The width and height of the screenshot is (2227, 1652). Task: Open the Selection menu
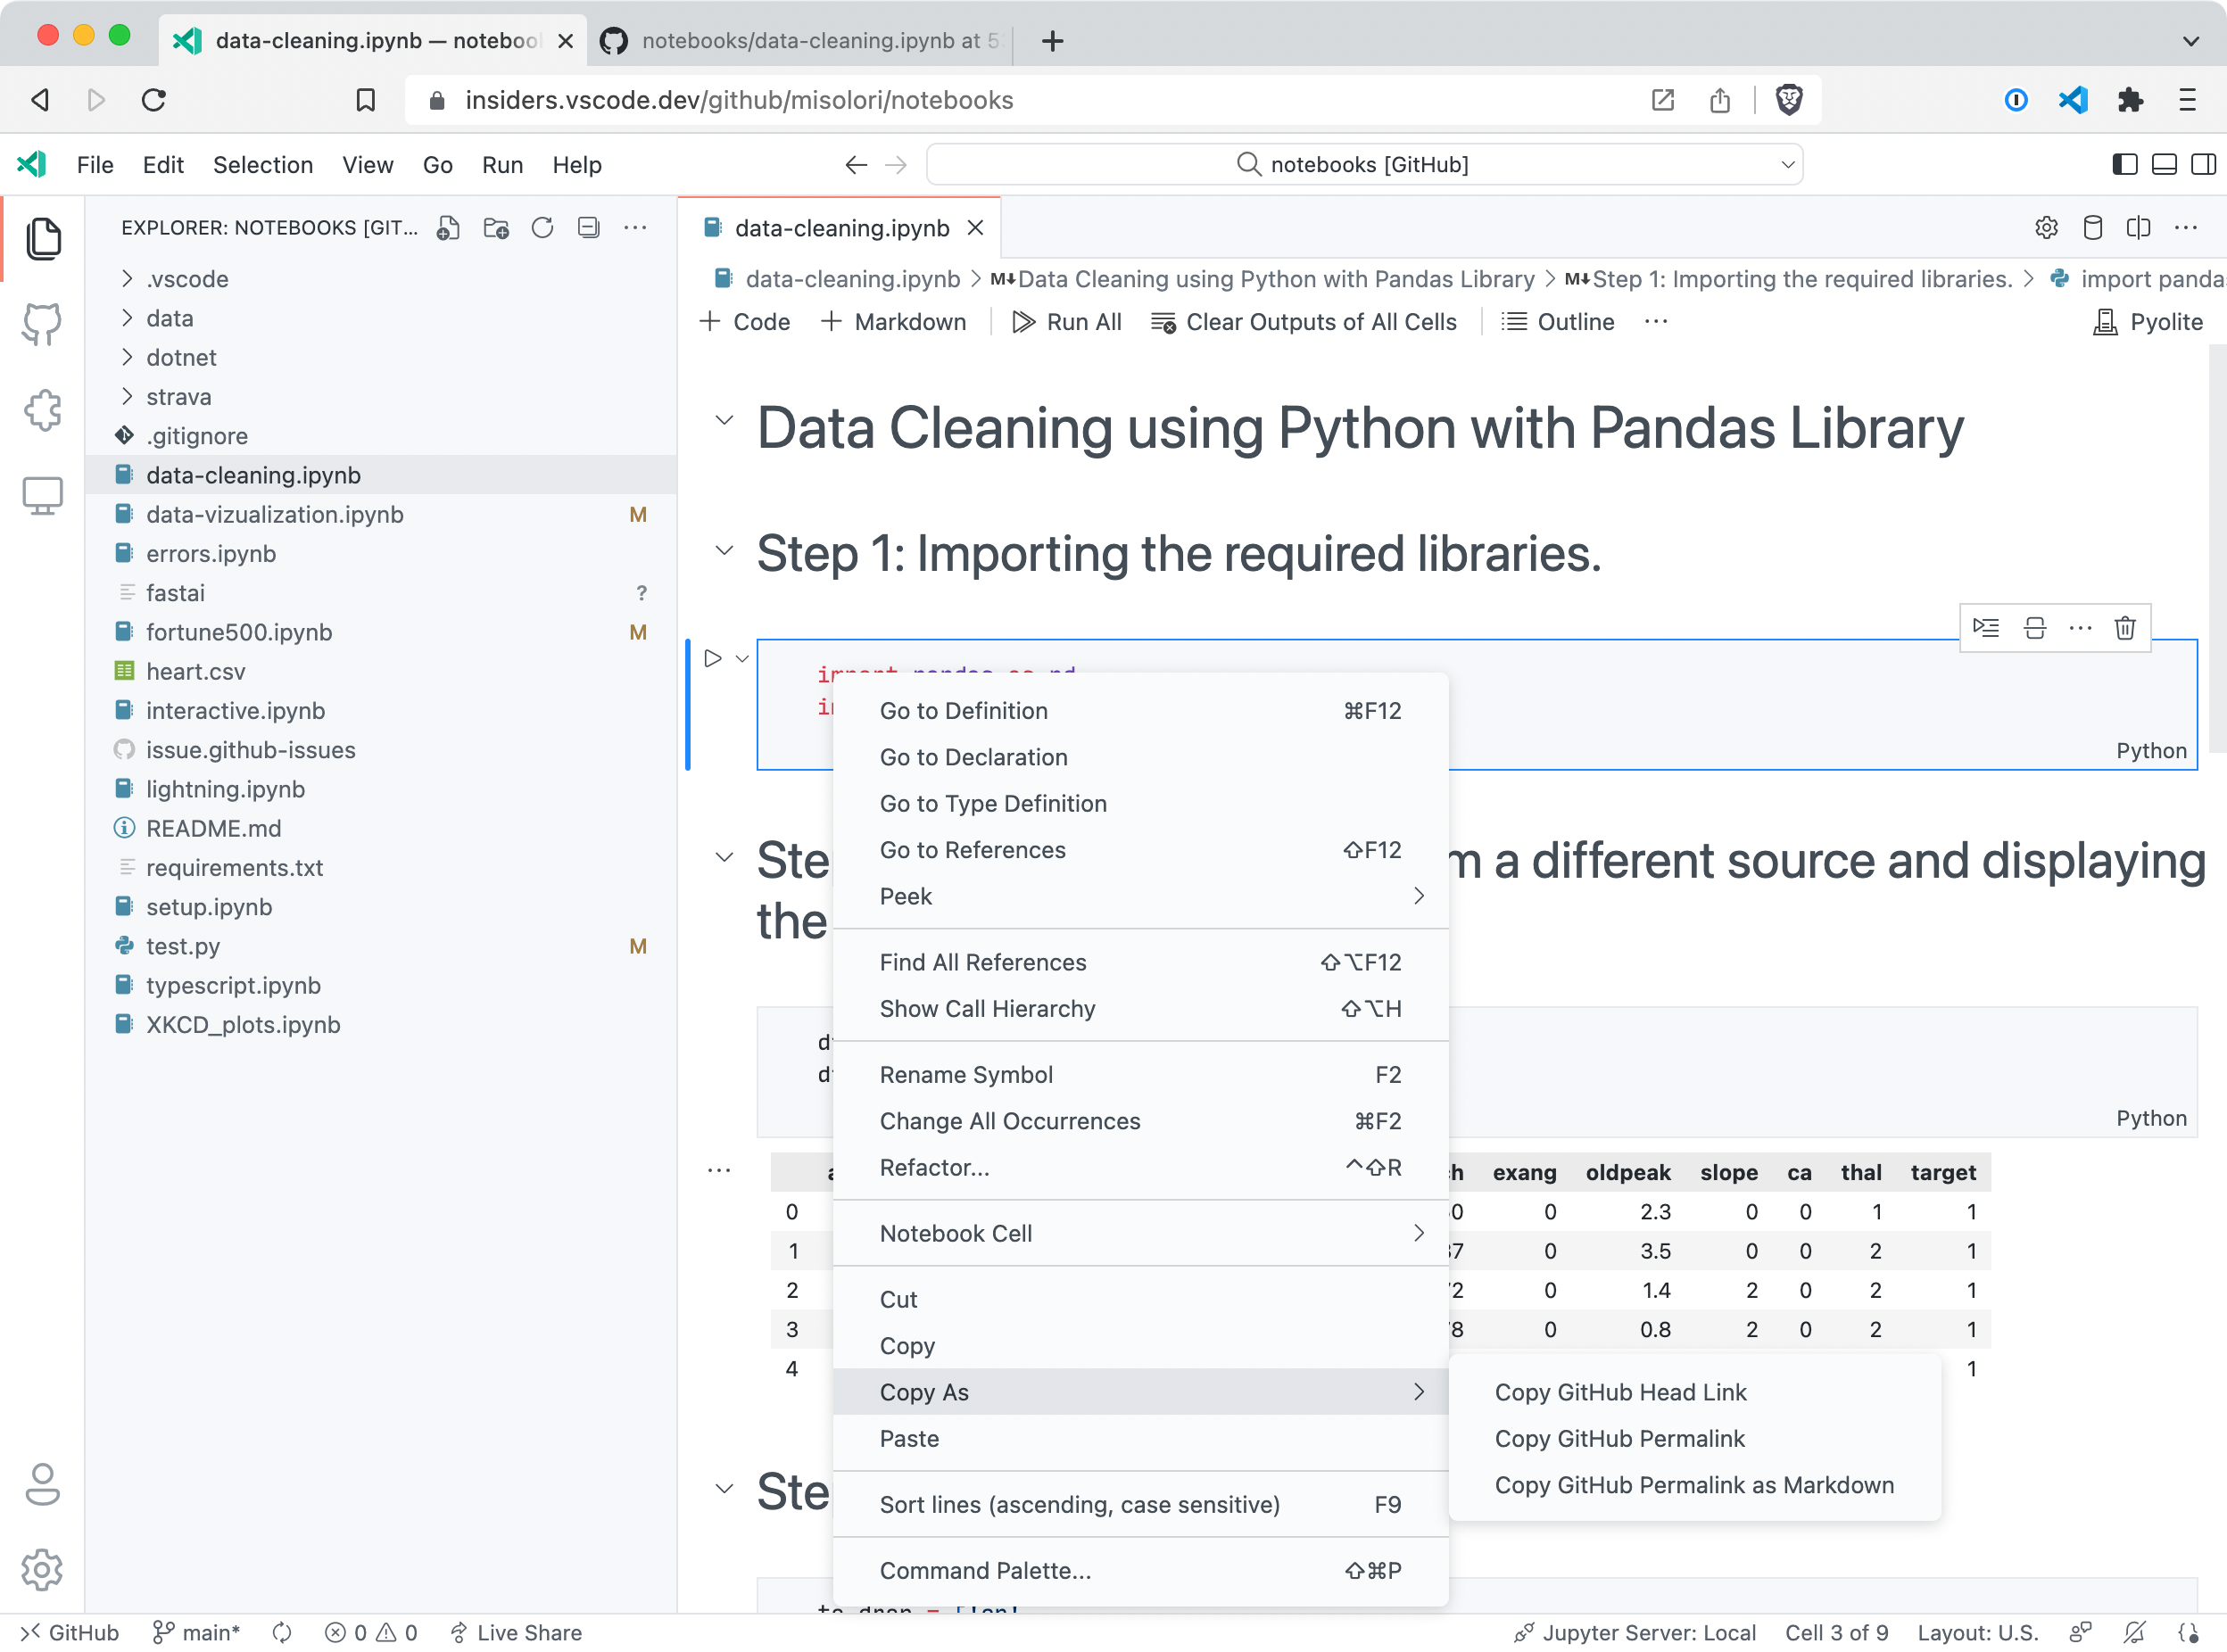pos(262,164)
